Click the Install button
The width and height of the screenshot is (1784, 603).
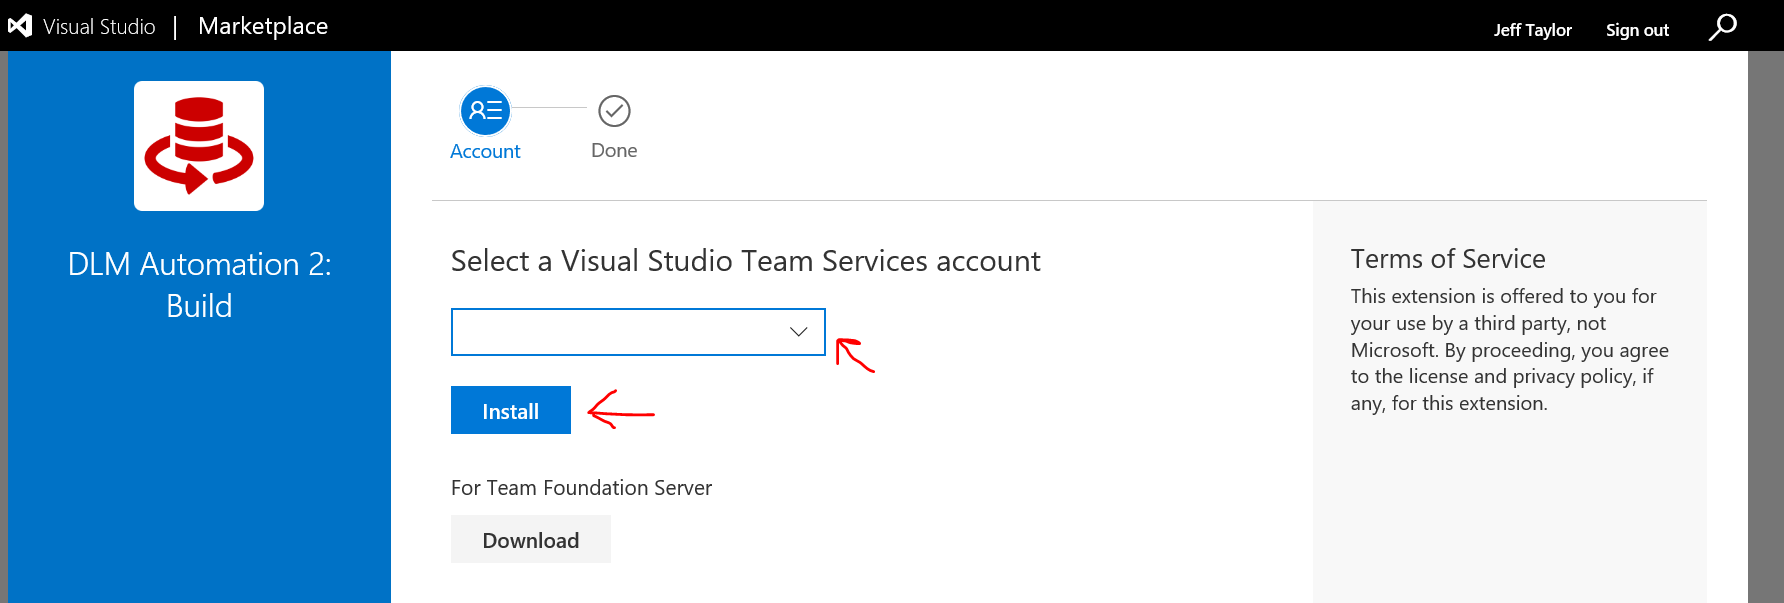pyautogui.click(x=511, y=410)
